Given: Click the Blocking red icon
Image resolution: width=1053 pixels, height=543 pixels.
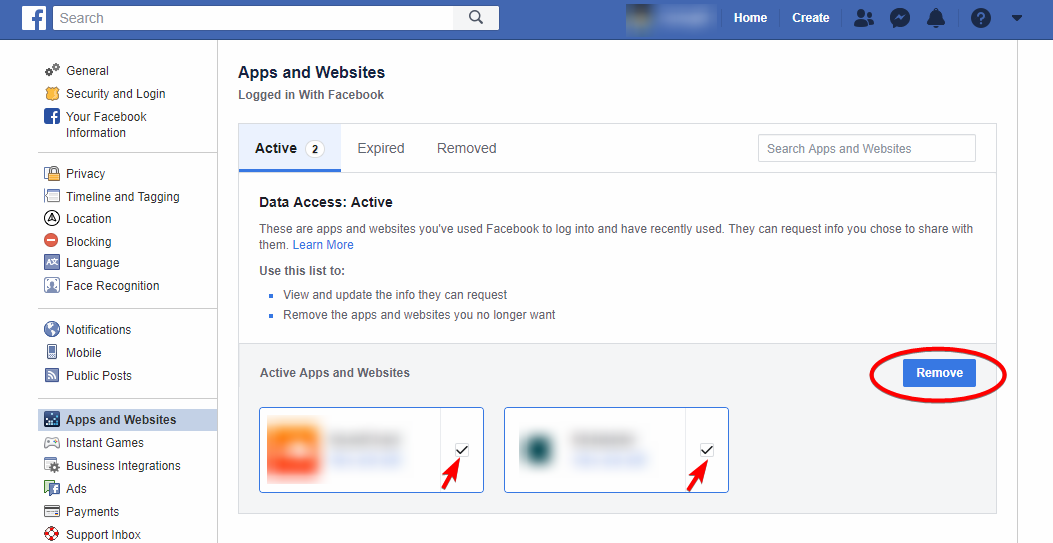Looking at the screenshot, I should pos(52,240).
